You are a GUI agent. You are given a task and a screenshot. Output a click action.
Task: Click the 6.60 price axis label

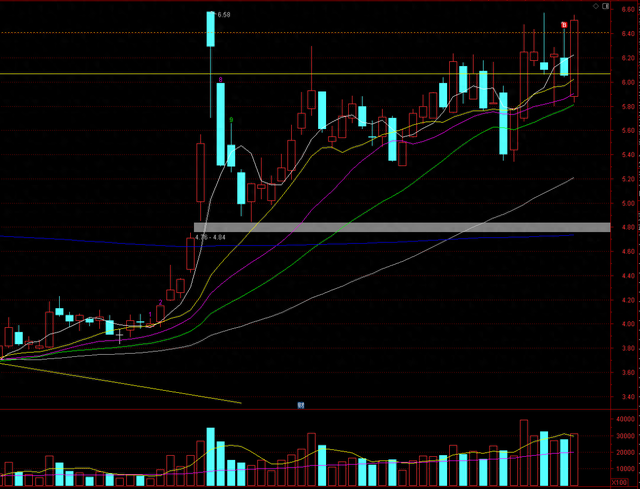click(627, 9)
